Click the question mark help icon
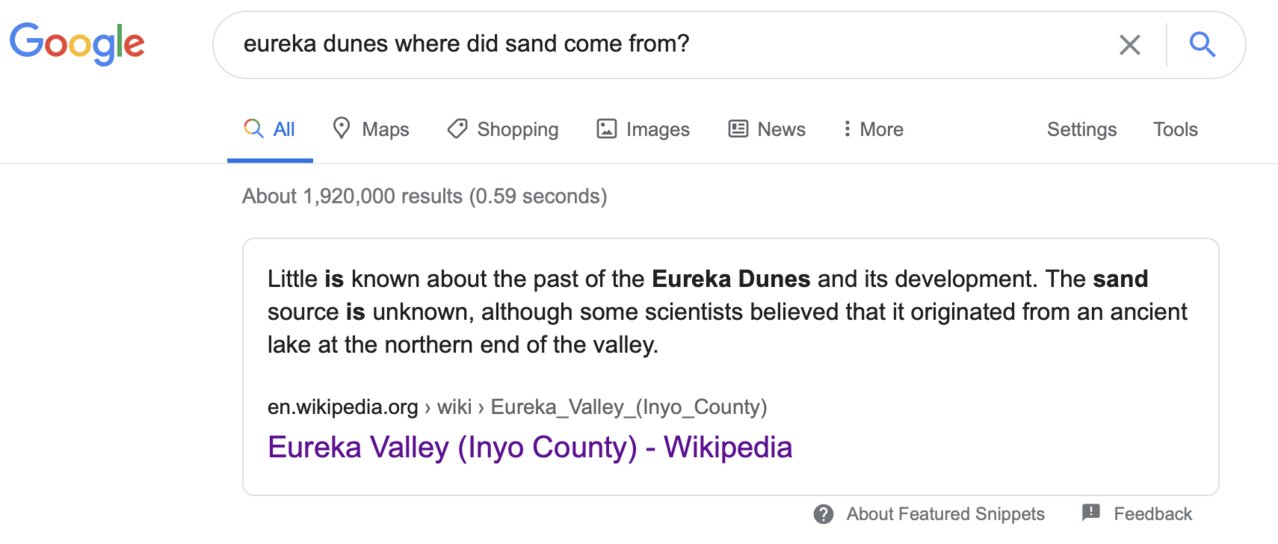The height and width of the screenshot is (544, 1278). 824,514
